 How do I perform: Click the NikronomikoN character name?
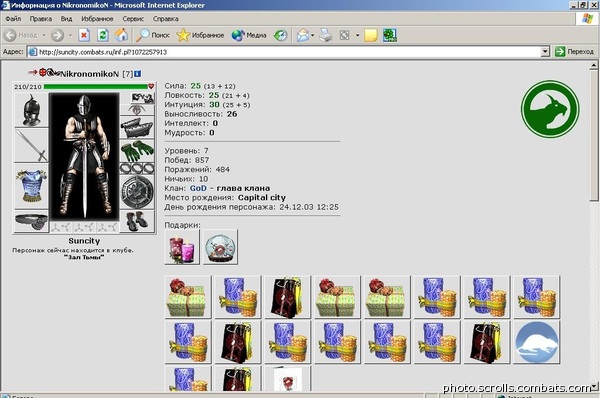click(90, 74)
